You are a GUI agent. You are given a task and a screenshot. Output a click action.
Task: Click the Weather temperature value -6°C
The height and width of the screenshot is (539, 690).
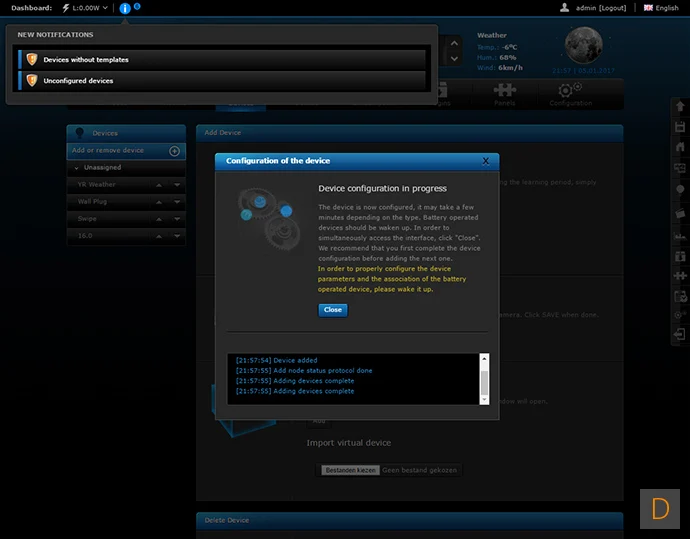coord(508,47)
